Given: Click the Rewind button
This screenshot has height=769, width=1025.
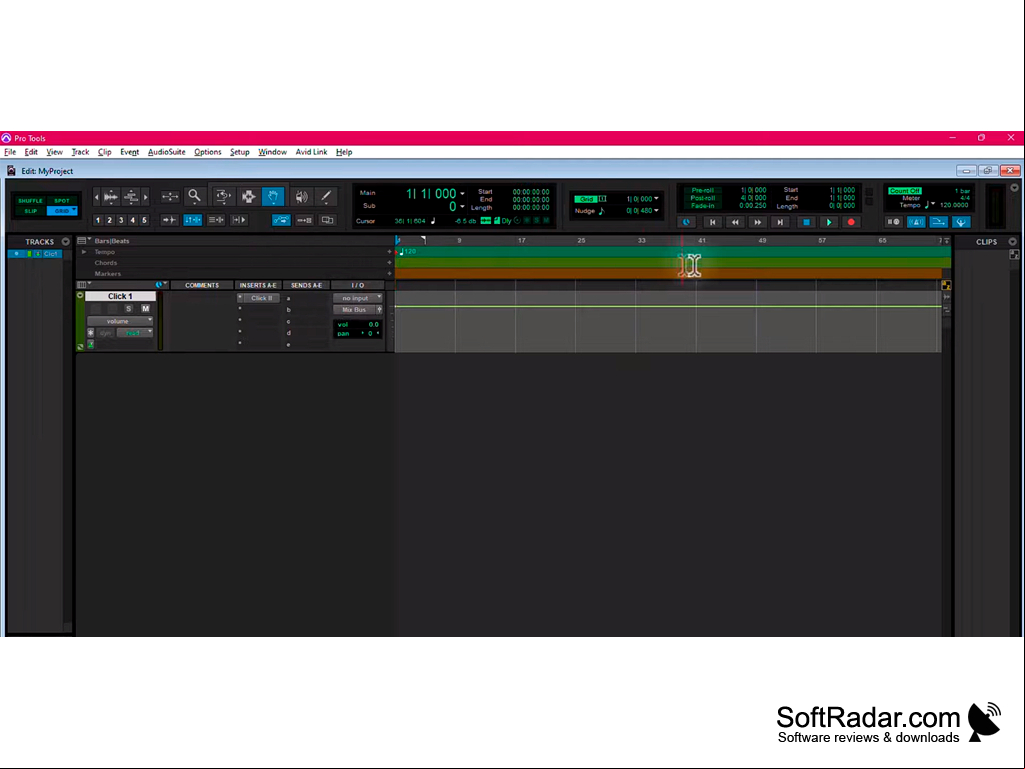Looking at the screenshot, I should (735, 222).
